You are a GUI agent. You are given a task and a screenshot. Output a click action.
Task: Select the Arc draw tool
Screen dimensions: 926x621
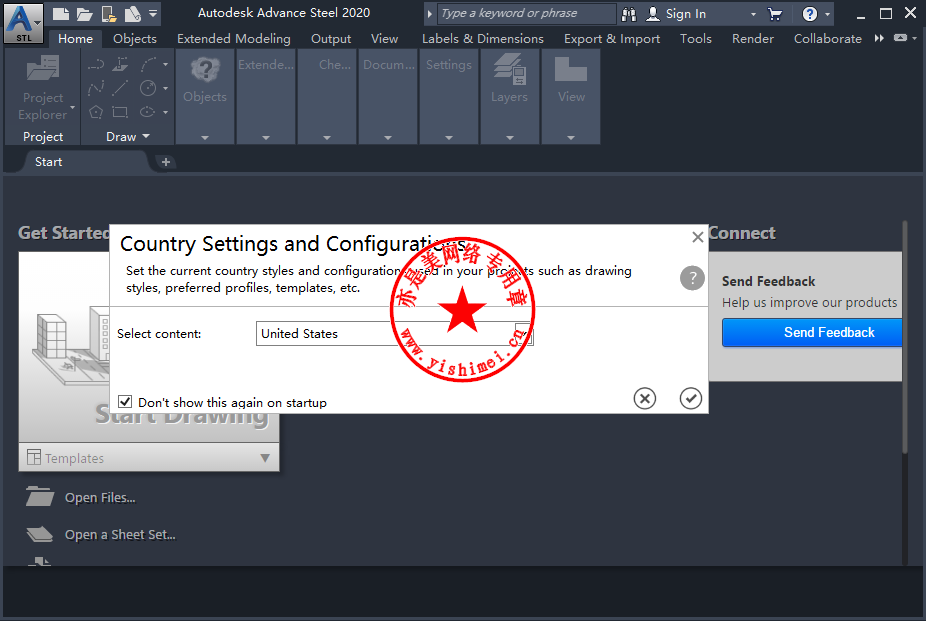(148, 64)
